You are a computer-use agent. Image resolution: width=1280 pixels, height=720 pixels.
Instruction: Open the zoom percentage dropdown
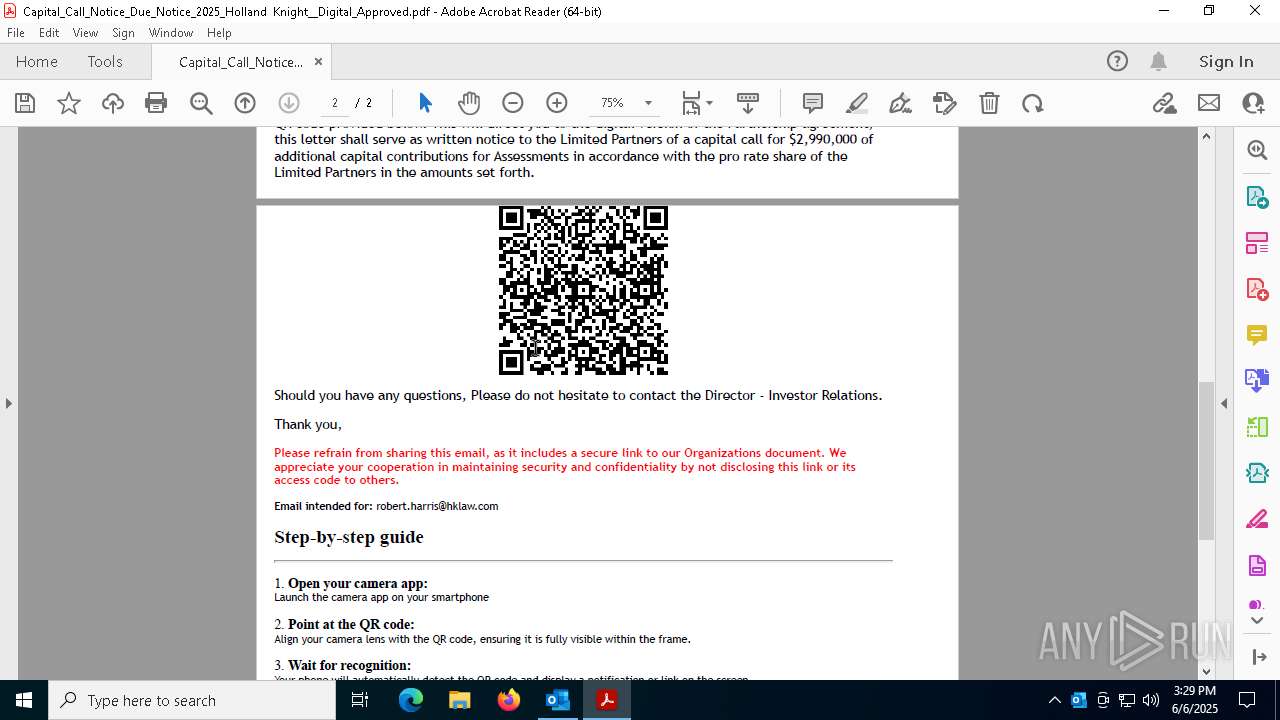(x=648, y=103)
